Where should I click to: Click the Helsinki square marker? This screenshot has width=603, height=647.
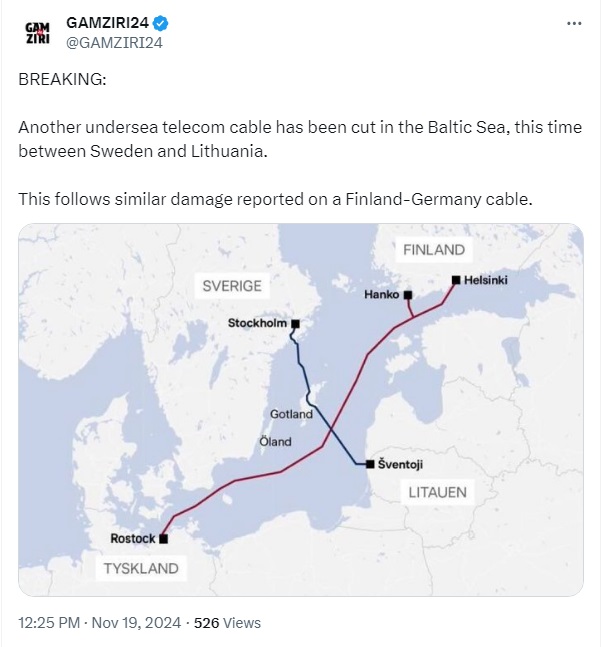456,280
